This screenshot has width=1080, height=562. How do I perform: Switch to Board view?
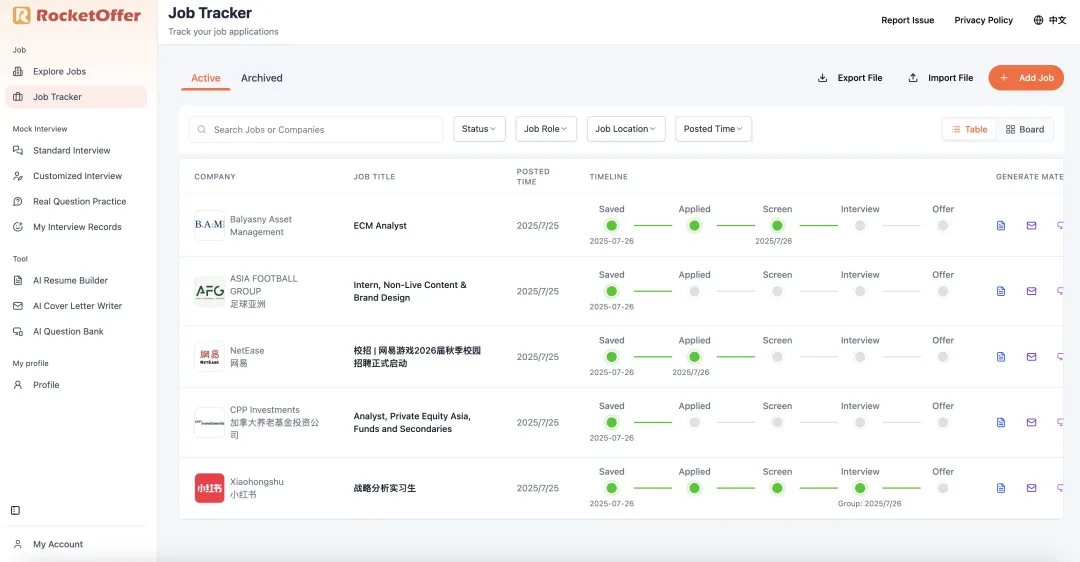pyautogui.click(x=1025, y=129)
